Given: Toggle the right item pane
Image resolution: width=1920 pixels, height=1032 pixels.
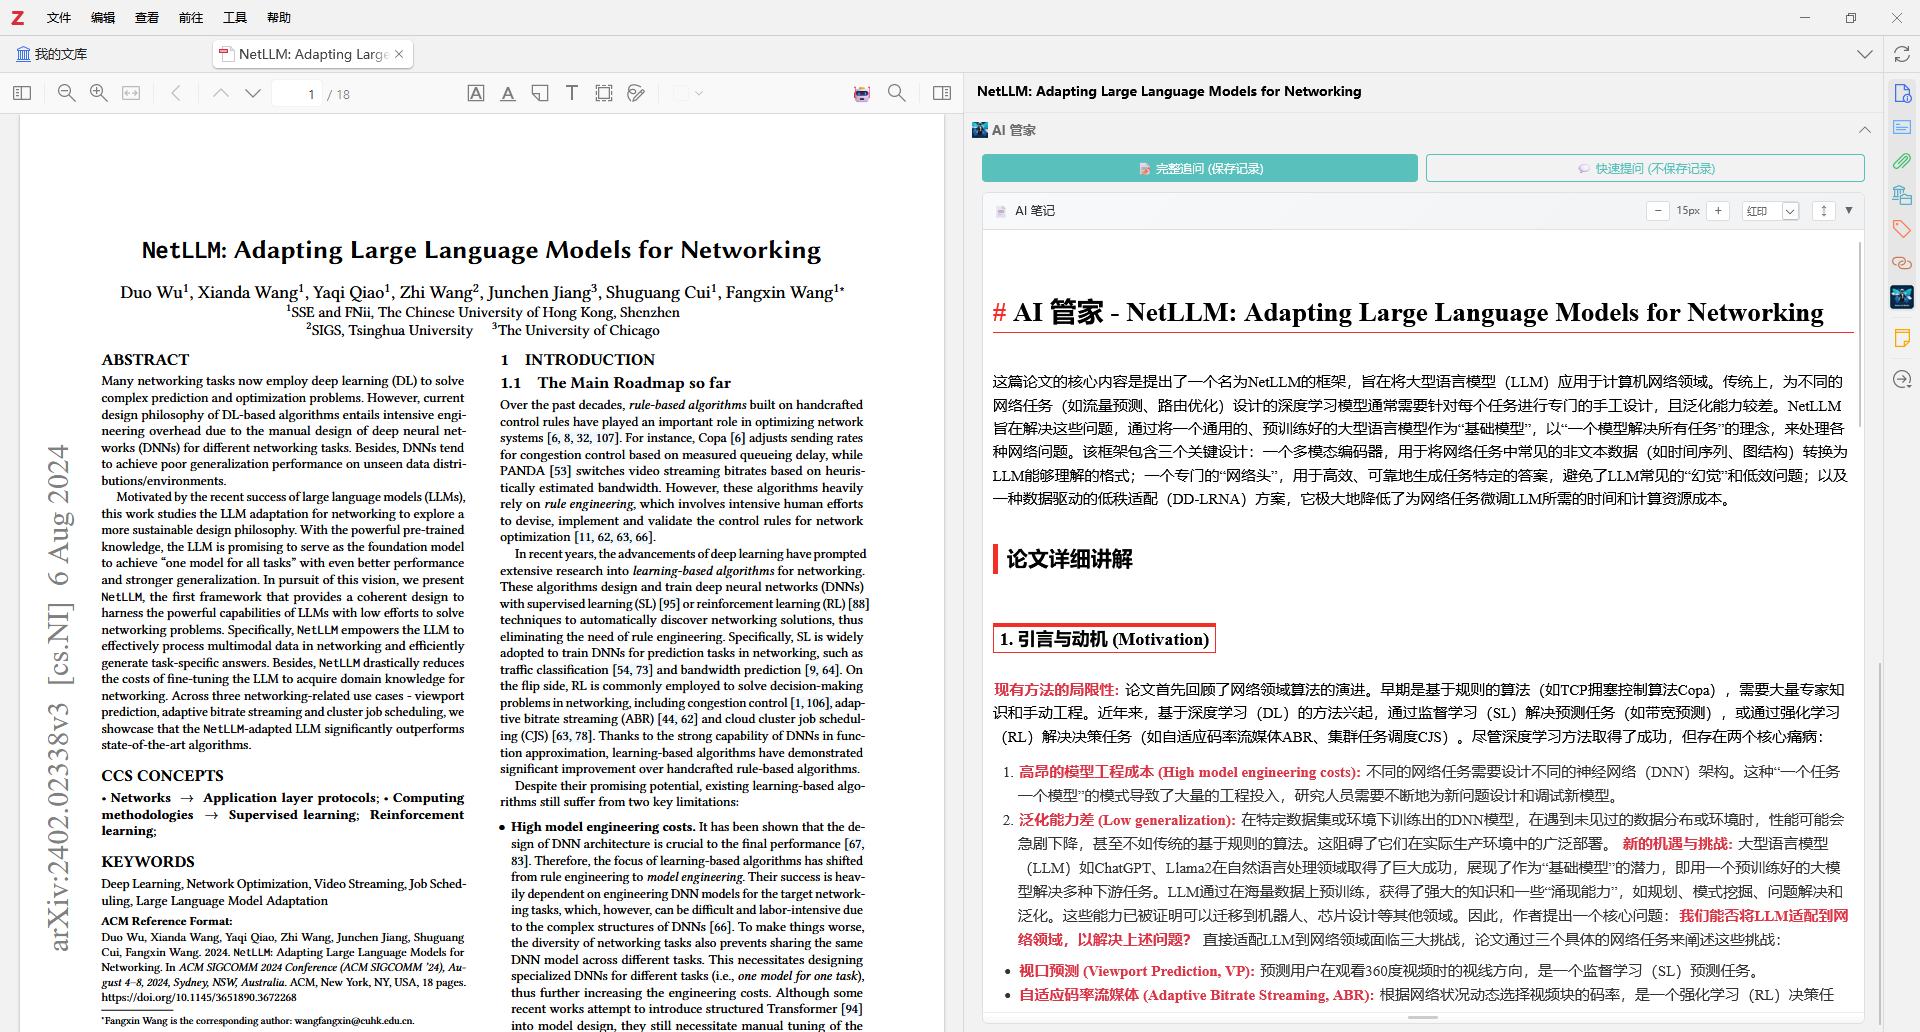Looking at the screenshot, I should [x=942, y=93].
